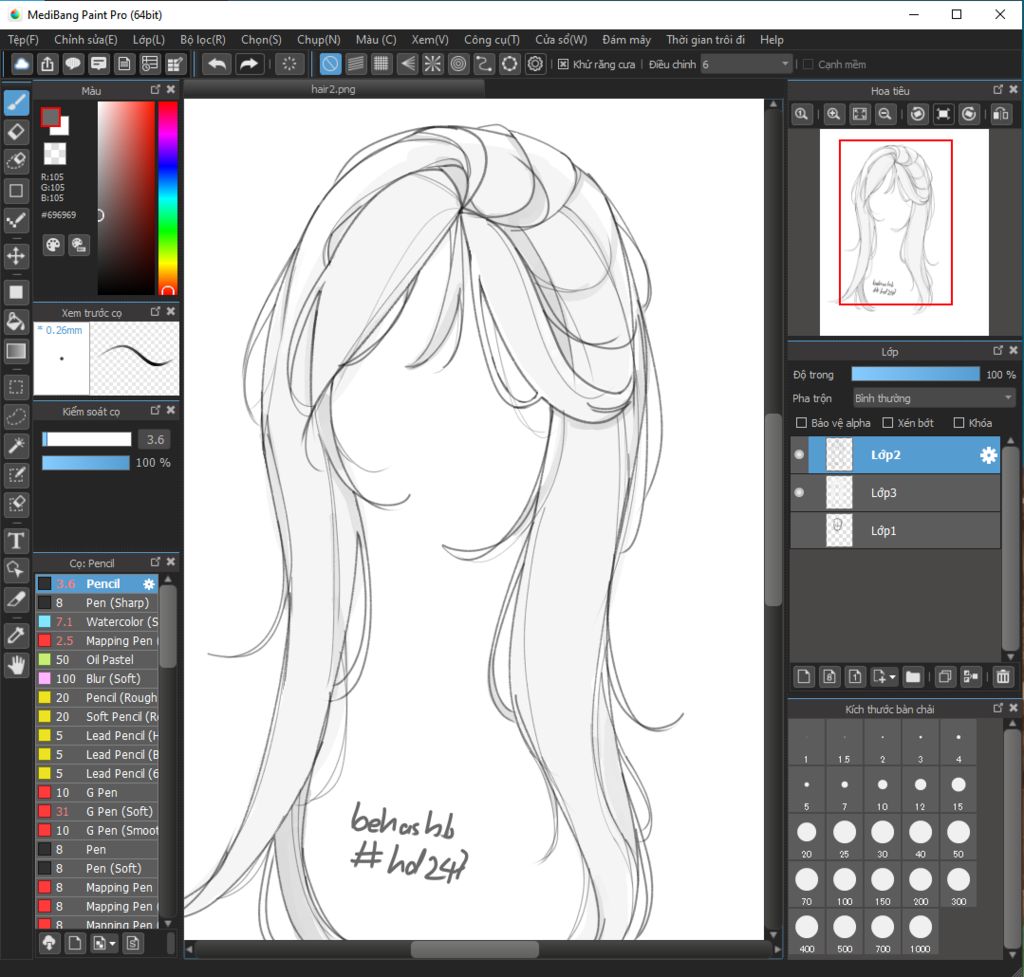This screenshot has height=977, width=1024.
Task: Open the Bộ lọc(R) menu
Action: (203, 40)
